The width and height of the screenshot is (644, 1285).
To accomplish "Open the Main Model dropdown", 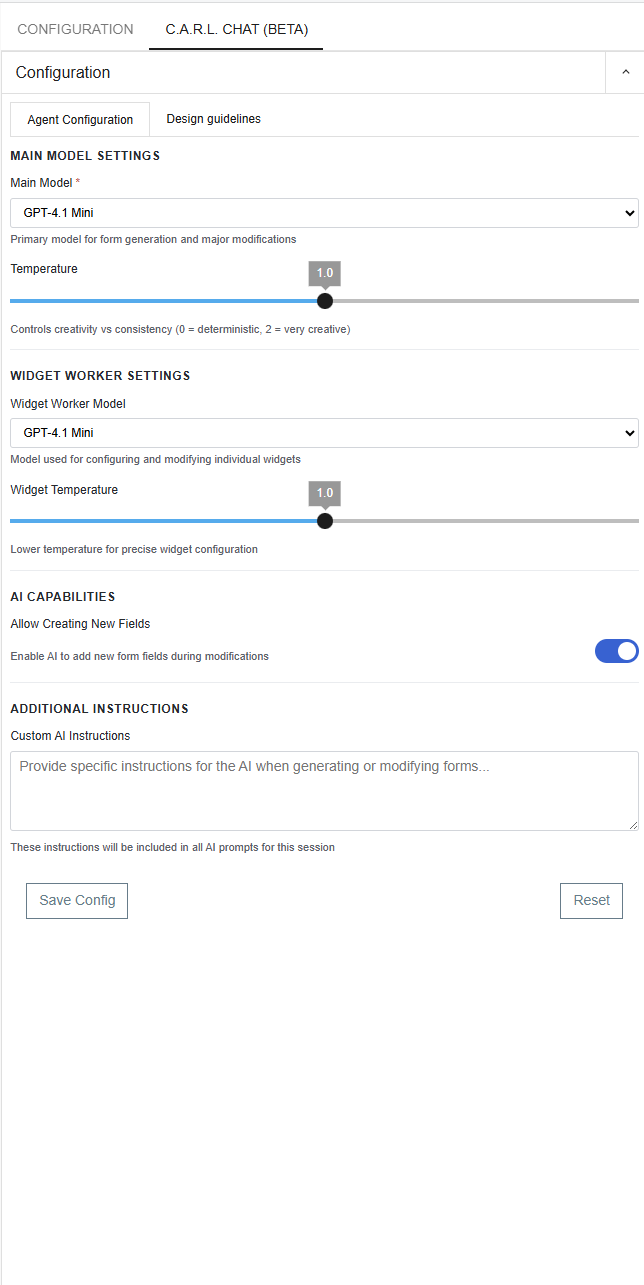I will click(324, 213).
